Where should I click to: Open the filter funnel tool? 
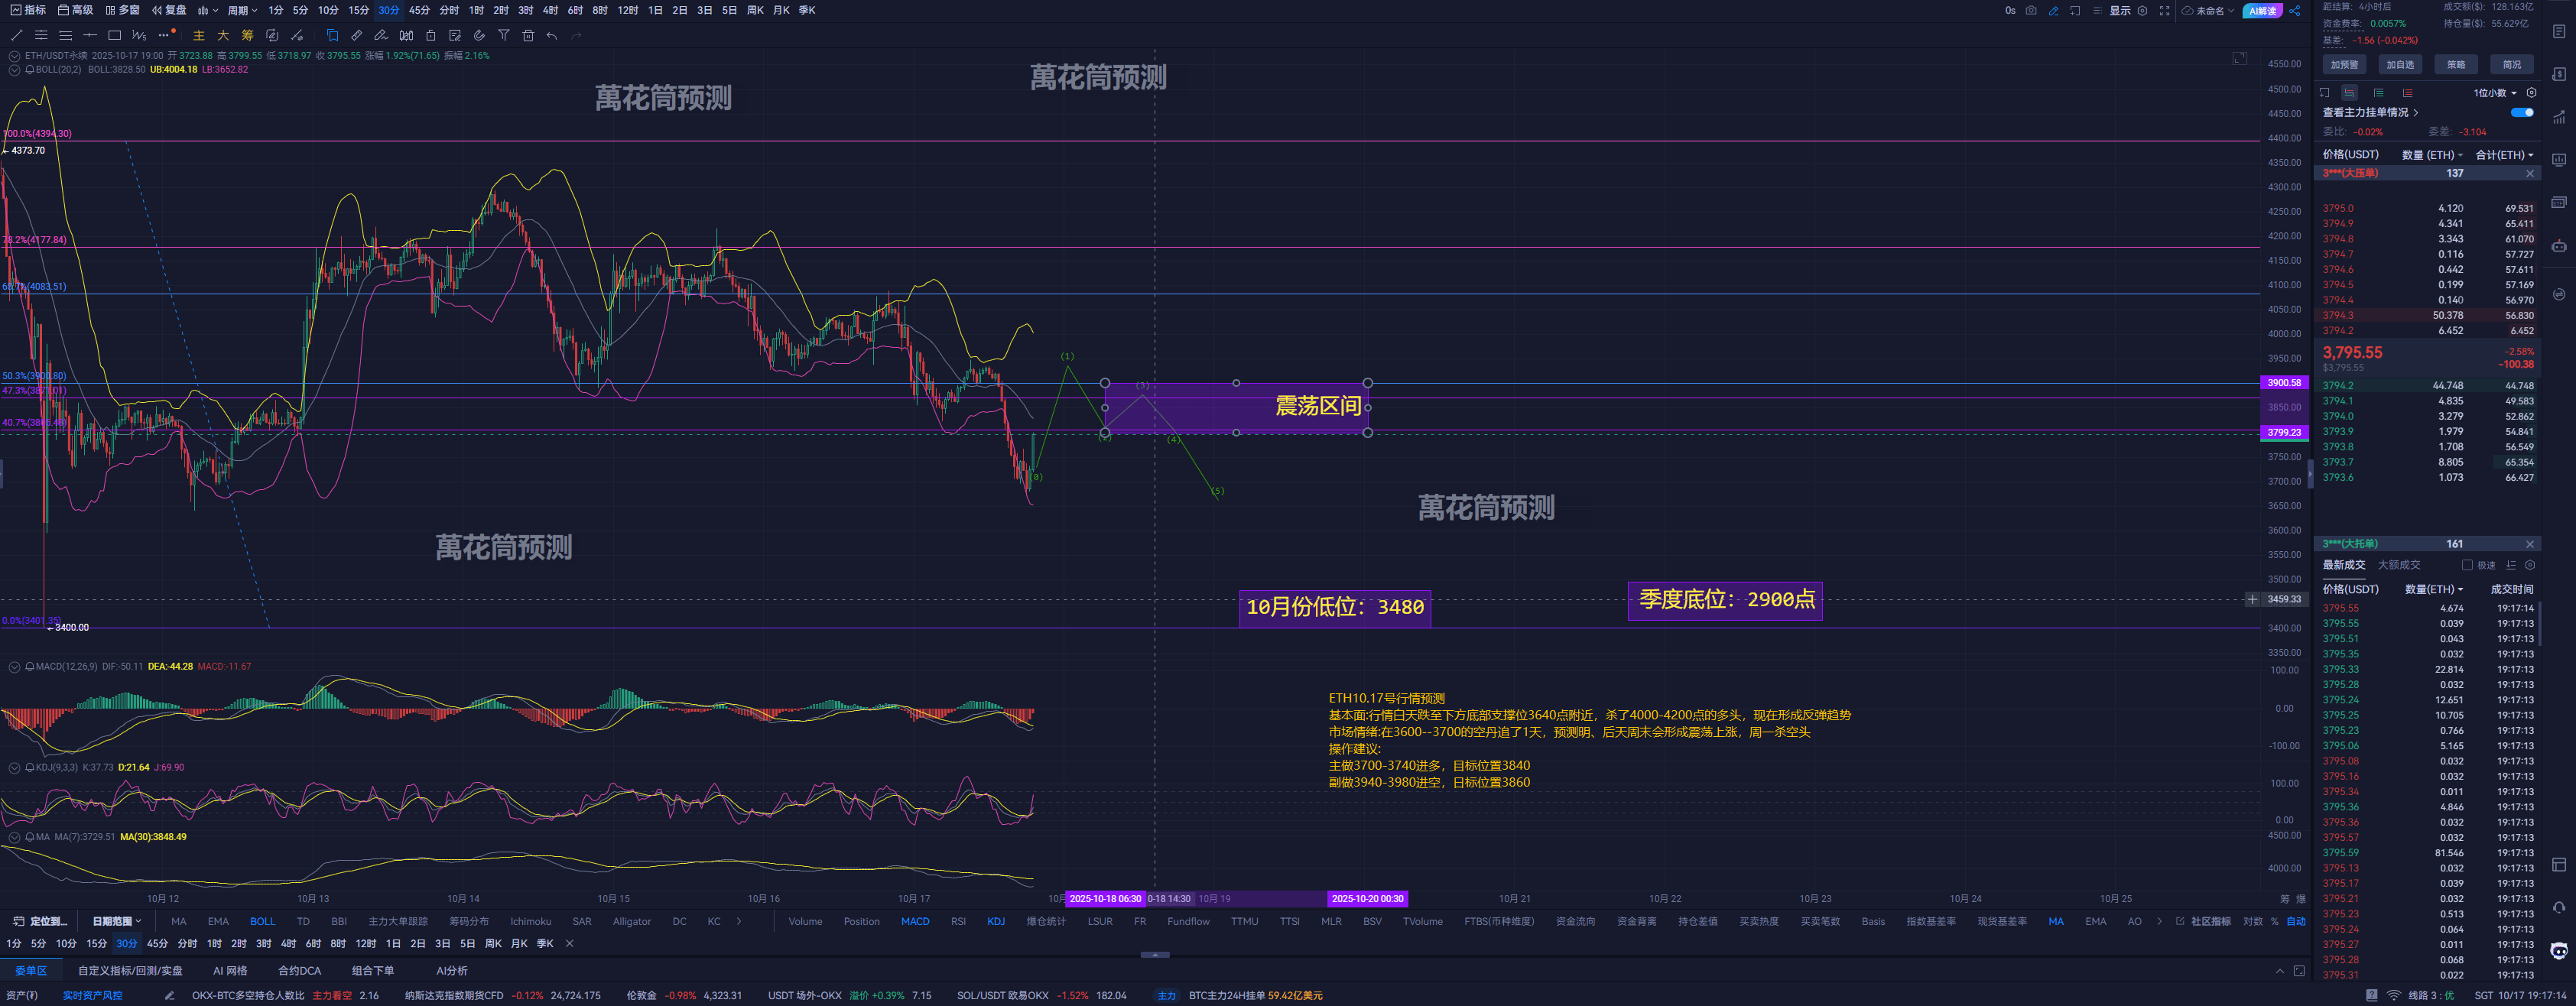[x=504, y=35]
